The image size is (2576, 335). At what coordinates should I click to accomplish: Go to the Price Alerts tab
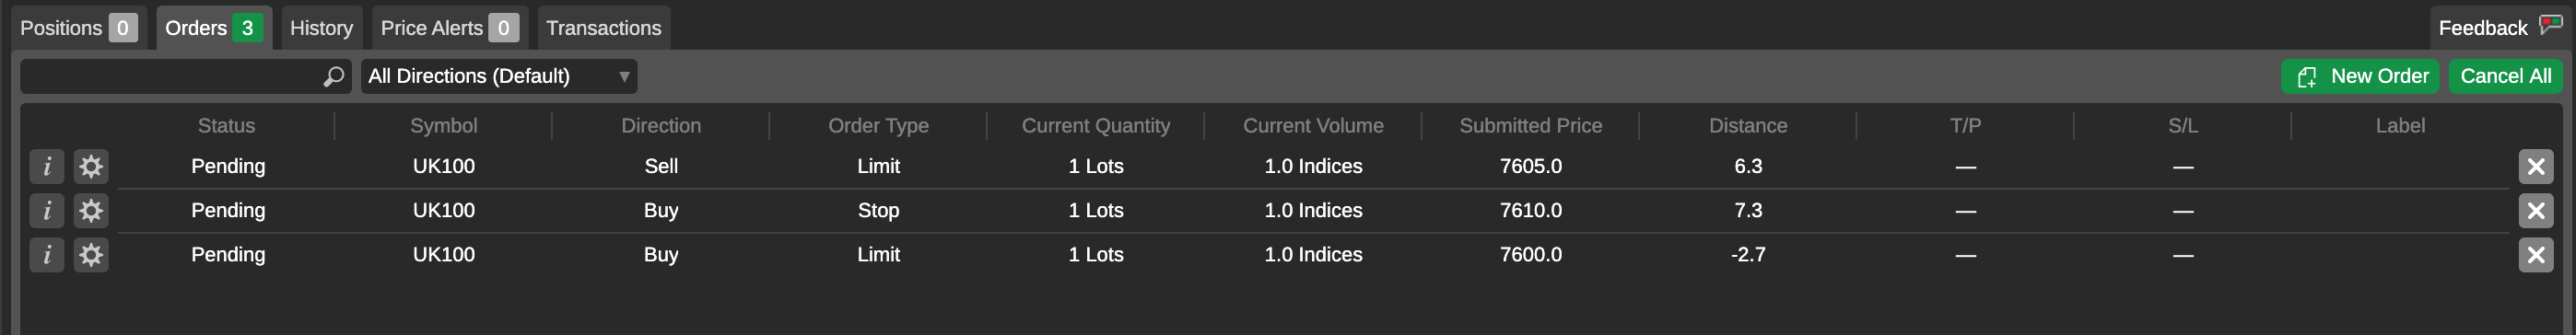pos(449,28)
